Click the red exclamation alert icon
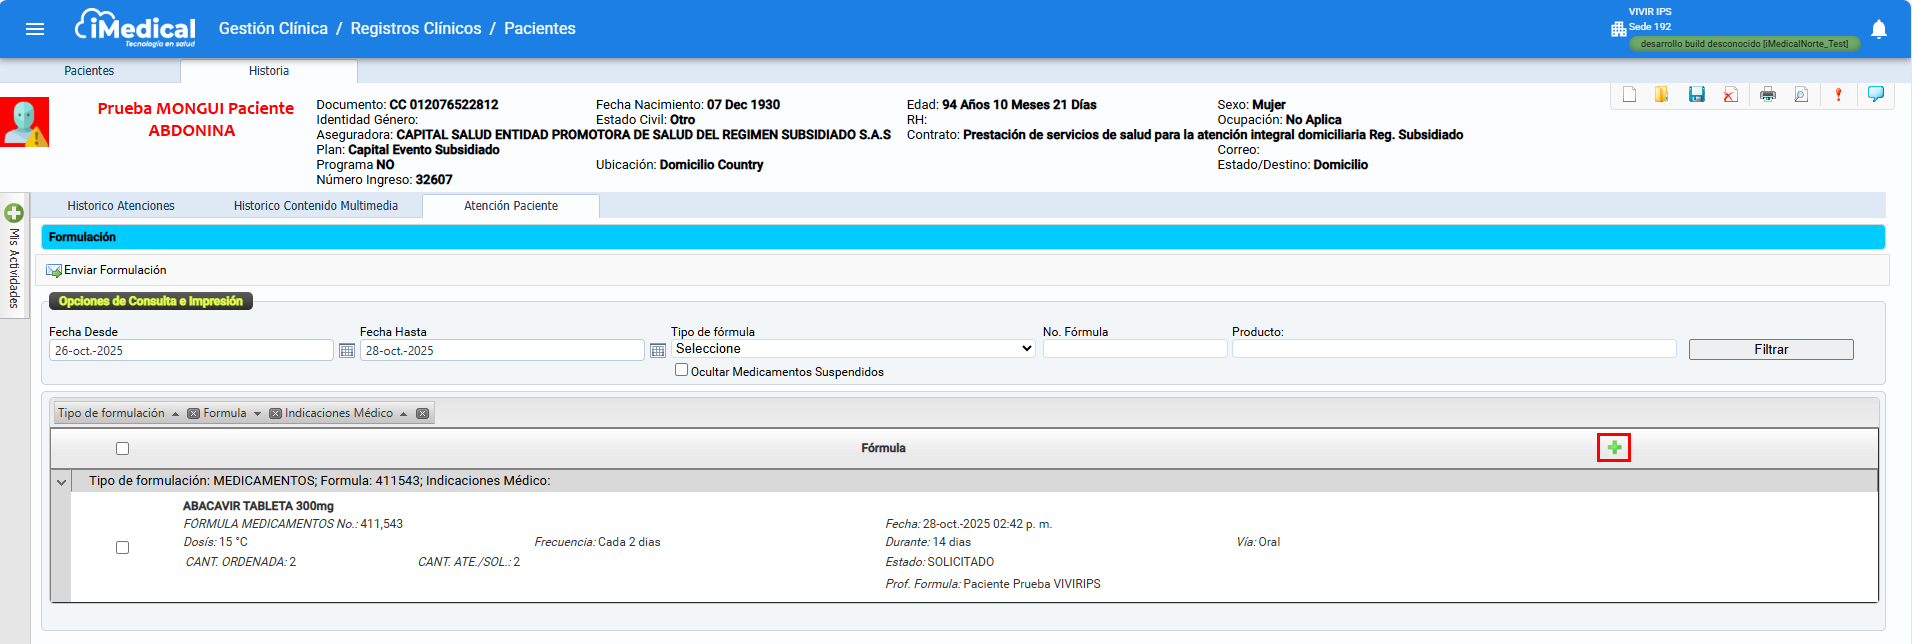Image resolution: width=1912 pixels, height=644 pixels. tap(1838, 95)
